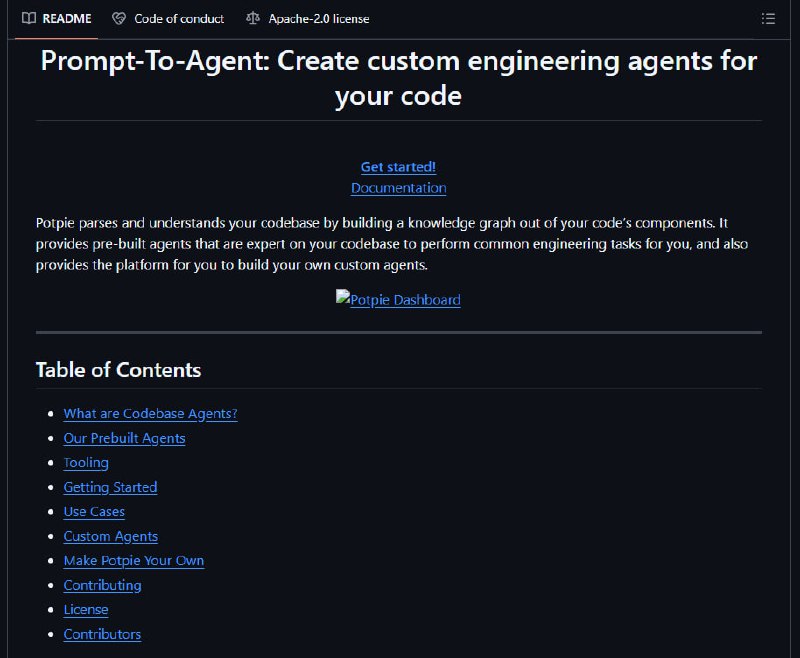800x658 pixels.
Task: Click the broken Potpie Dashboard image icon
Action: [342, 296]
